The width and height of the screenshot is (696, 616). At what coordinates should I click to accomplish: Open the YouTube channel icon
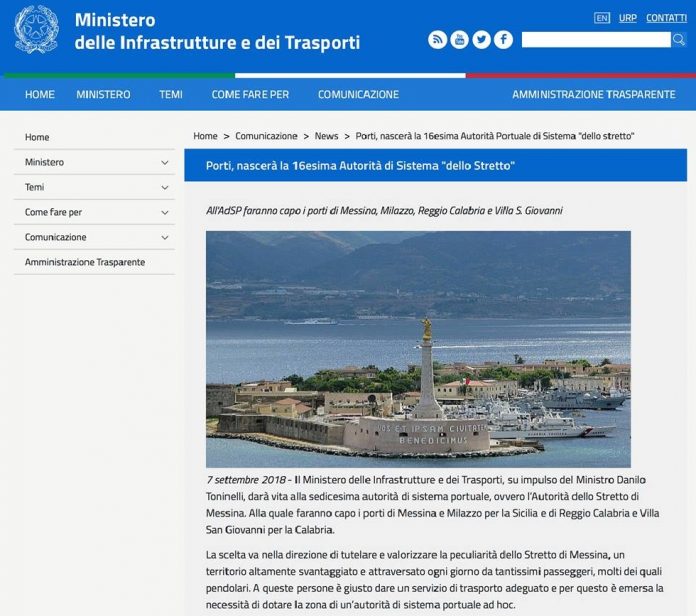coord(459,40)
